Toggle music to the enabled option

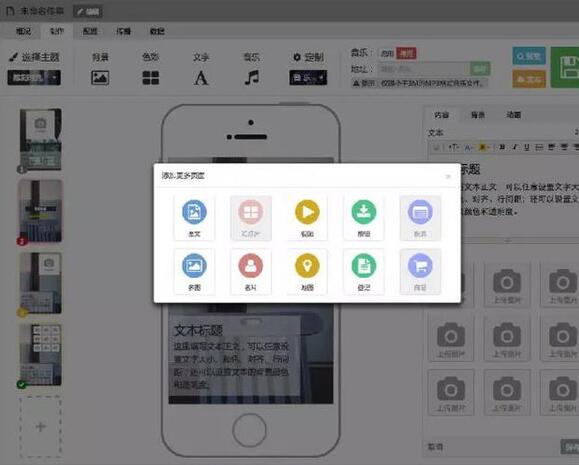point(387,54)
